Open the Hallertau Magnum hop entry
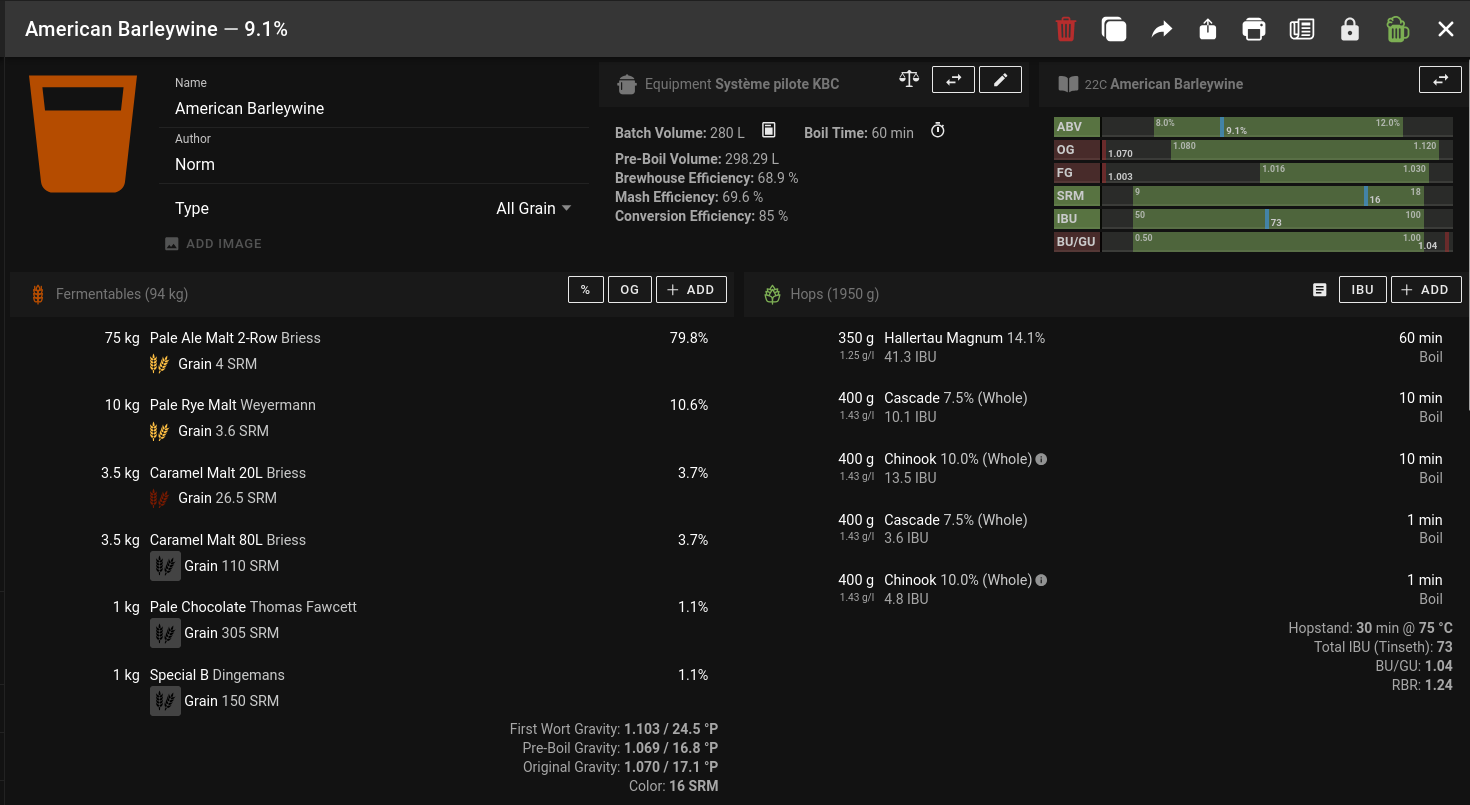The width and height of the screenshot is (1470, 805). click(x=943, y=338)
